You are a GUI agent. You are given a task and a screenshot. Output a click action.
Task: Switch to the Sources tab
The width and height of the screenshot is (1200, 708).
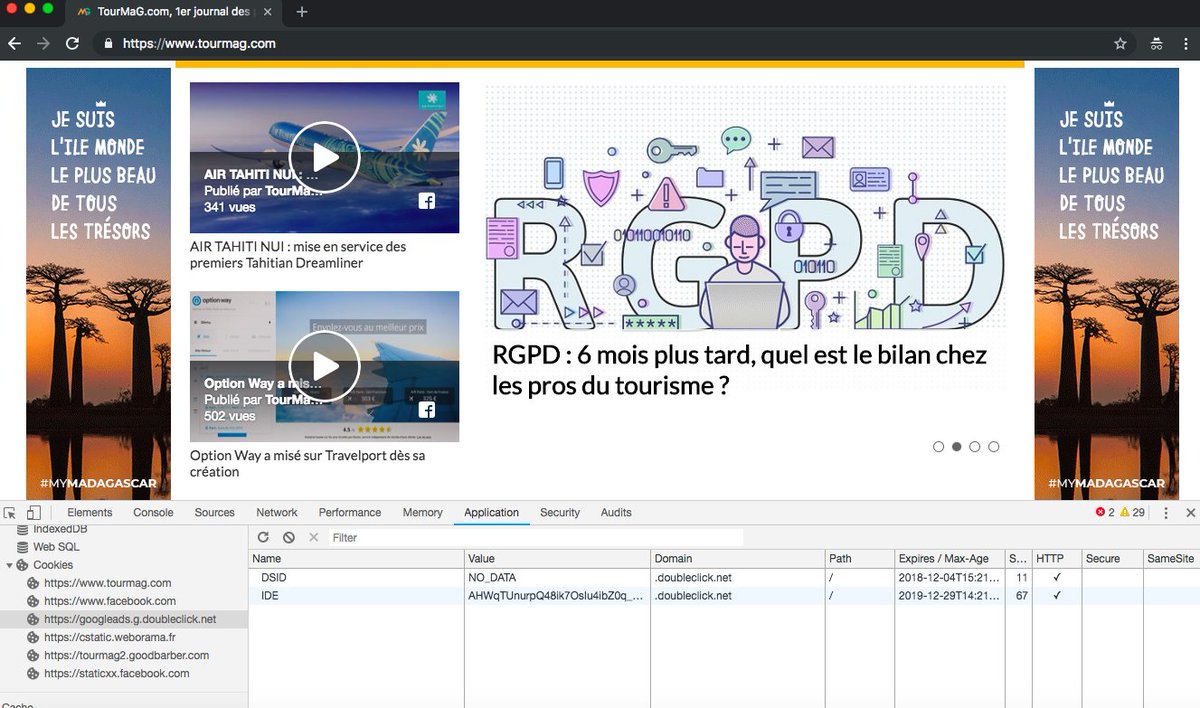tap(214, 512)
